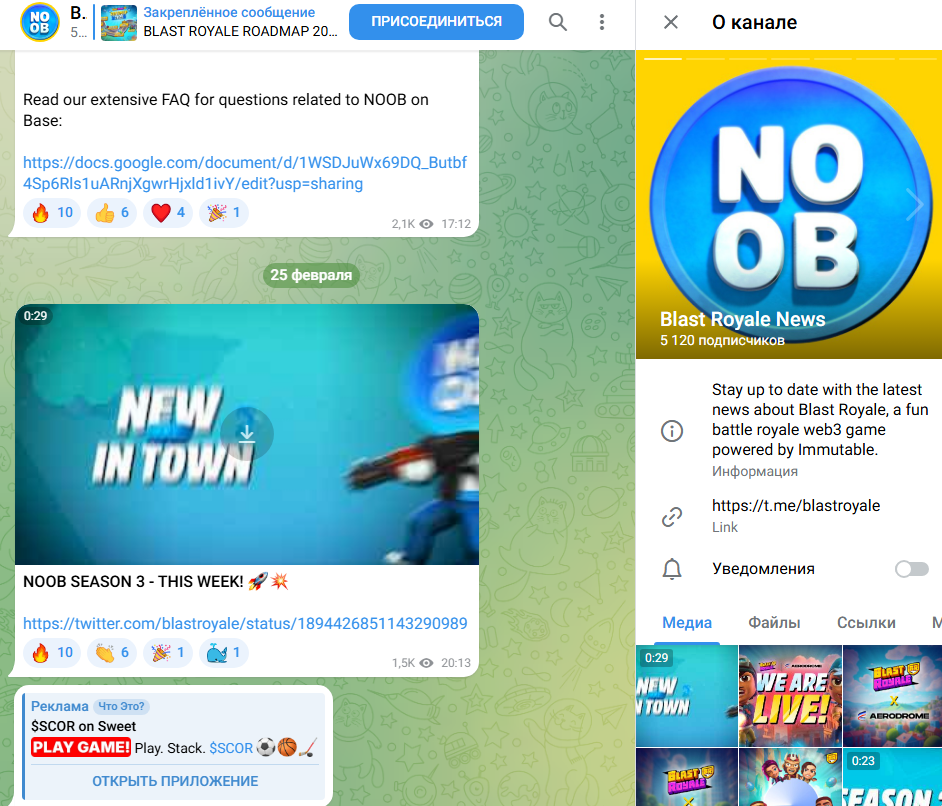This screenshot has width=942, height=806.
Task: Click ОТКРЫТЬ ПРИЛОЖЕНИЕ button
Action: point(175,781)
